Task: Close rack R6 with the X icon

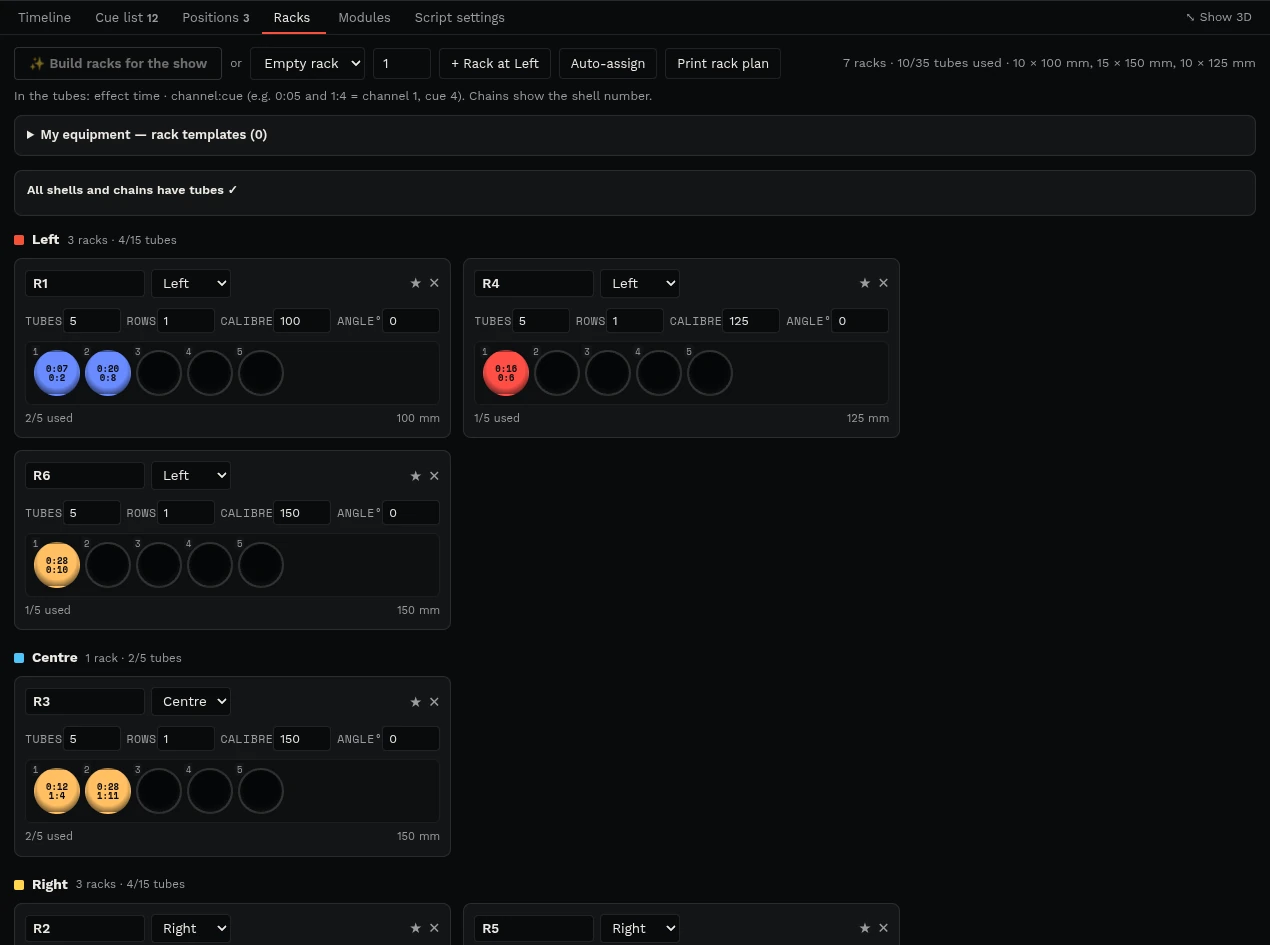Action: pyautogui.click(x=434, y=476)
